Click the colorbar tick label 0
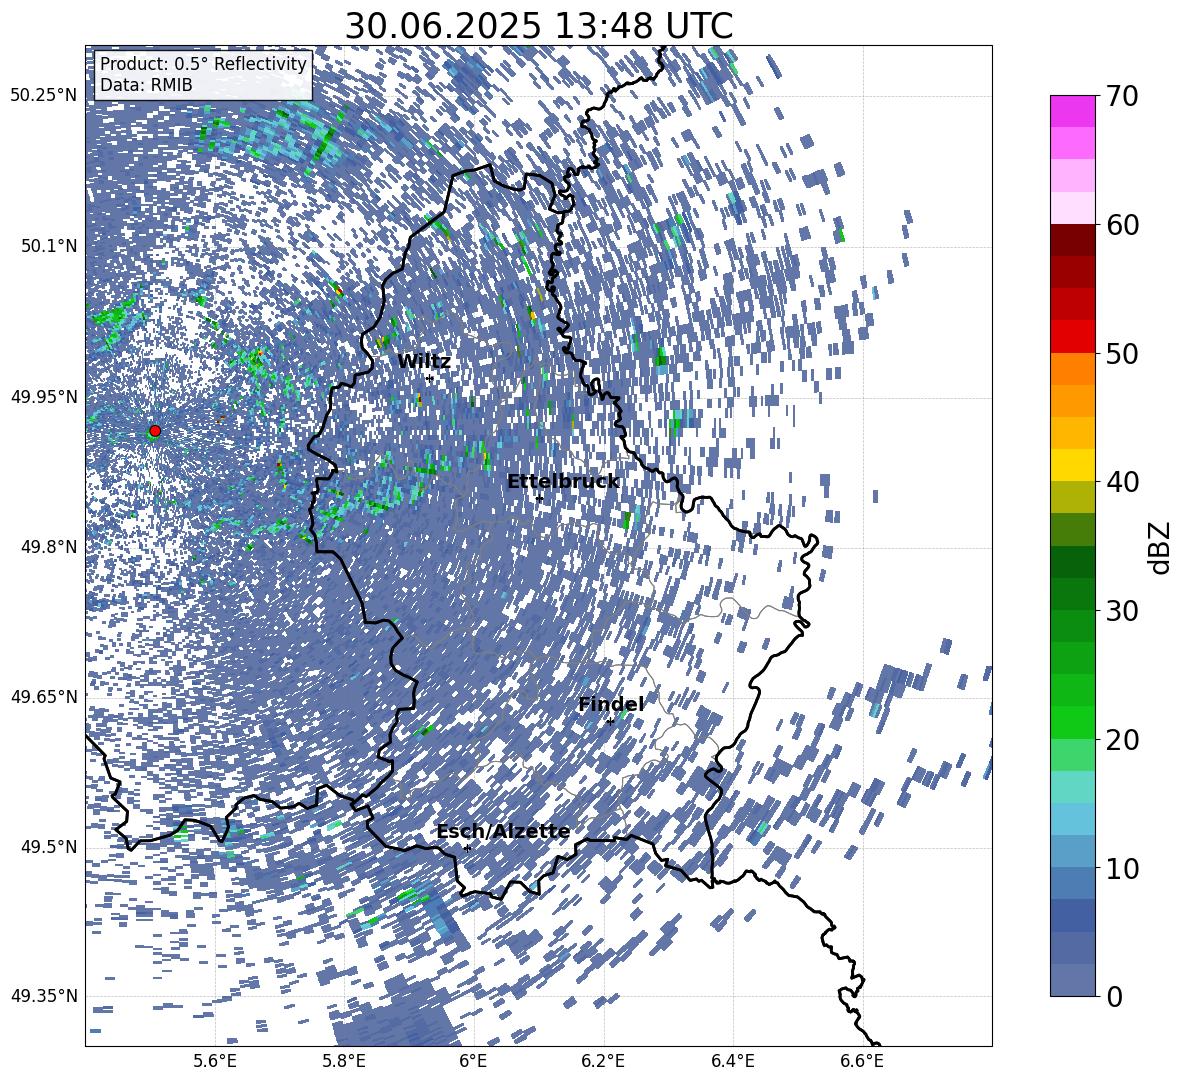 point(1114,996)
